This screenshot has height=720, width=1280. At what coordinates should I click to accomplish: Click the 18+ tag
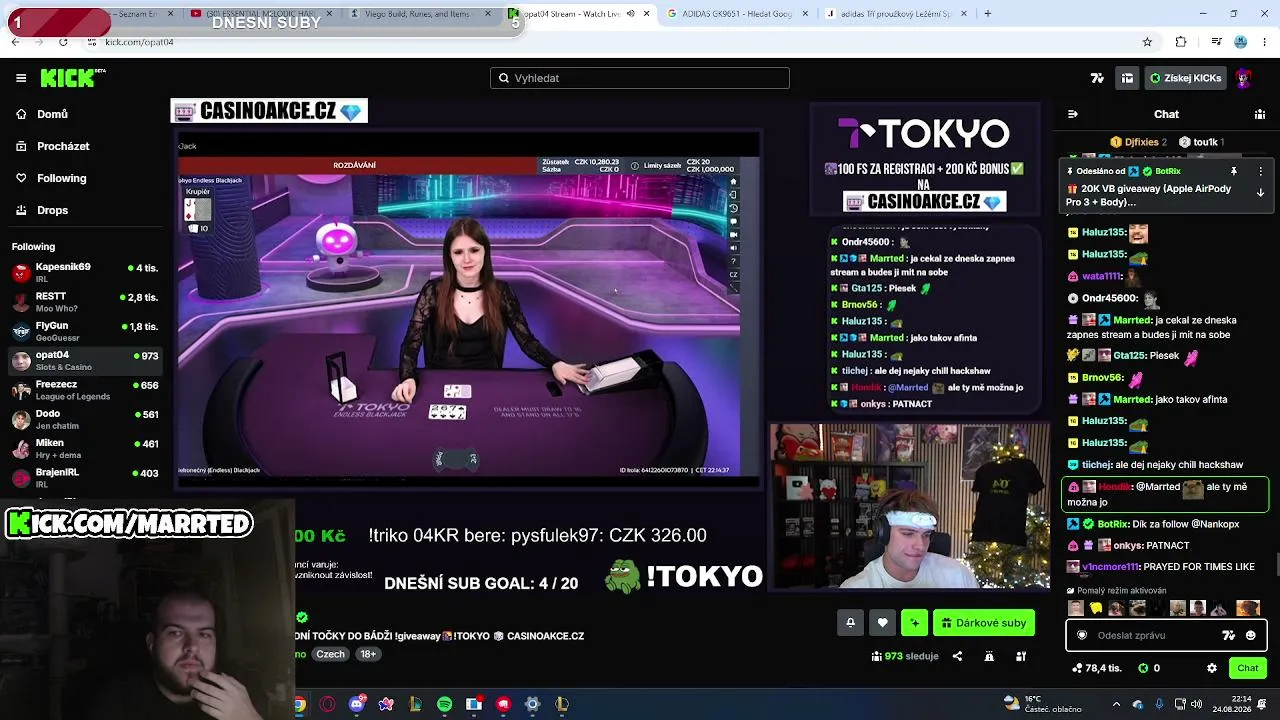click(x=368, y=654)
